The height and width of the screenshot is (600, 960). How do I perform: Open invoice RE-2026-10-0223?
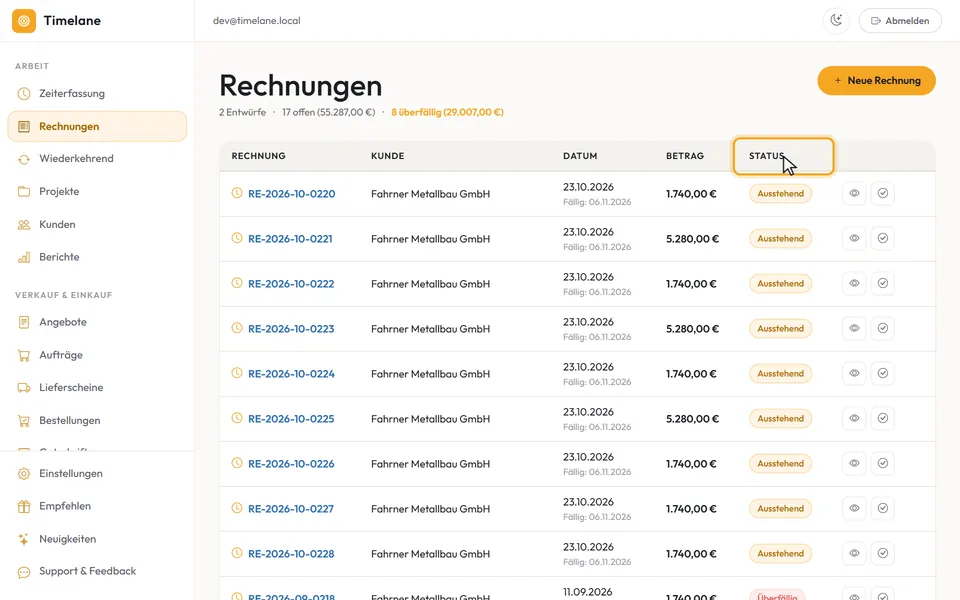[x=291, y=329]
